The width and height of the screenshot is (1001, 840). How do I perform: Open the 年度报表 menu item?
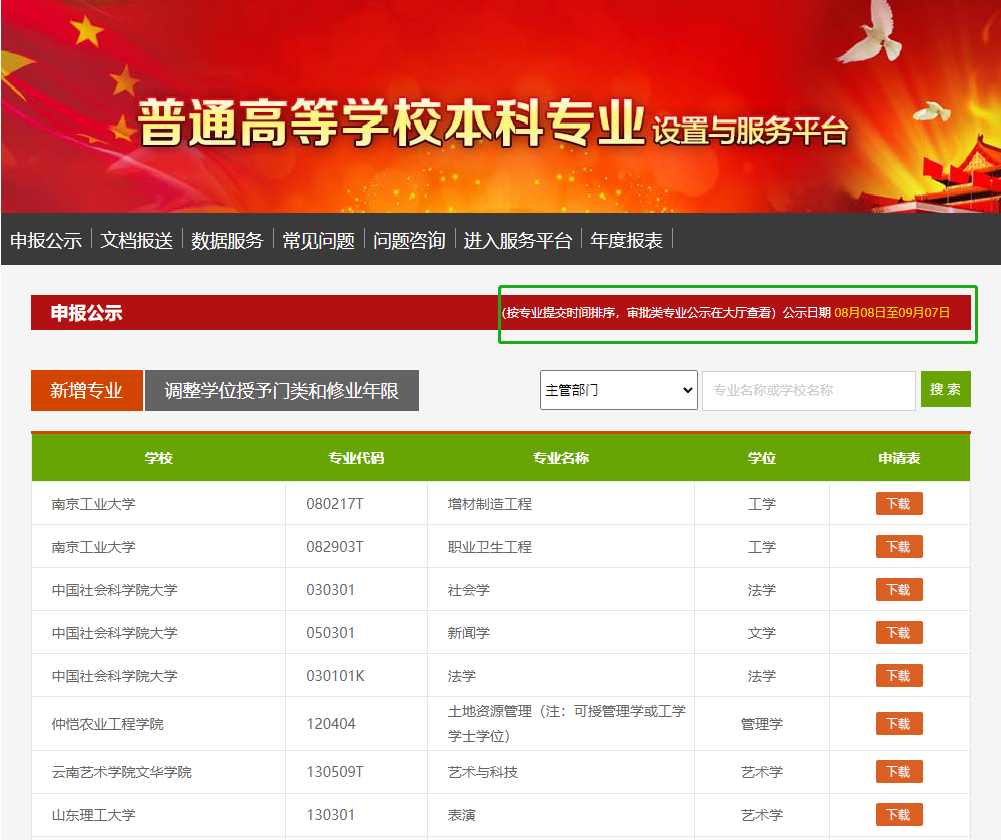(x=626, y=240)
